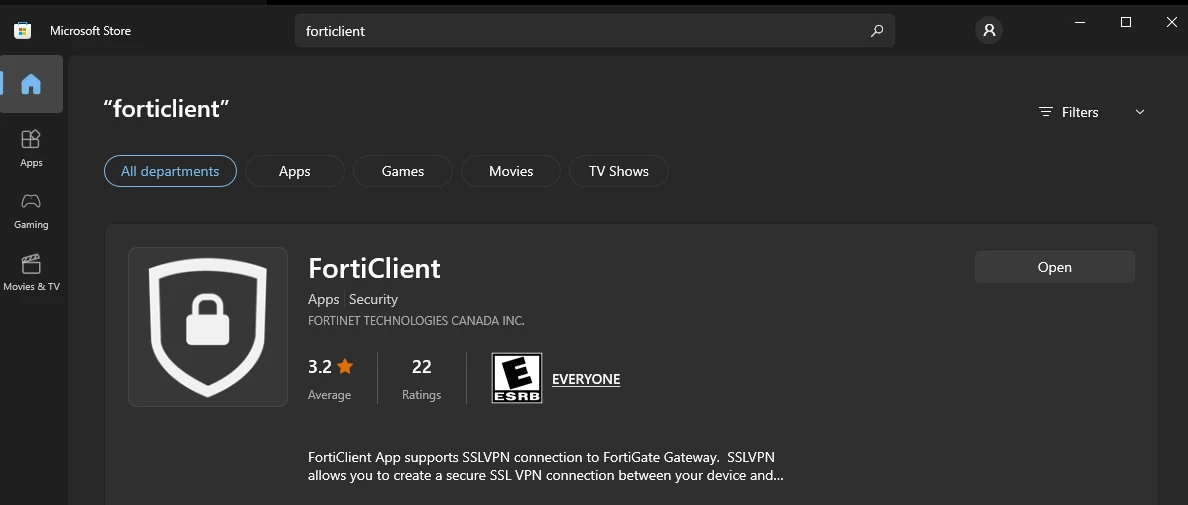Click the Microsoft Store logo icon

[23, 31]
